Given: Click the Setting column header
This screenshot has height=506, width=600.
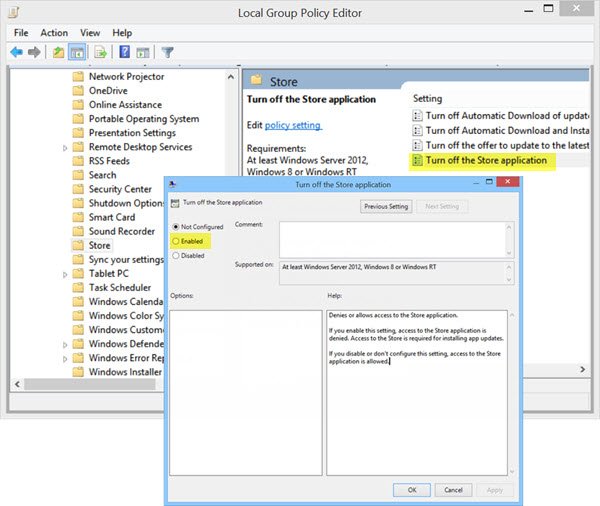Looking at the screenshot, I should click(427, 99).
